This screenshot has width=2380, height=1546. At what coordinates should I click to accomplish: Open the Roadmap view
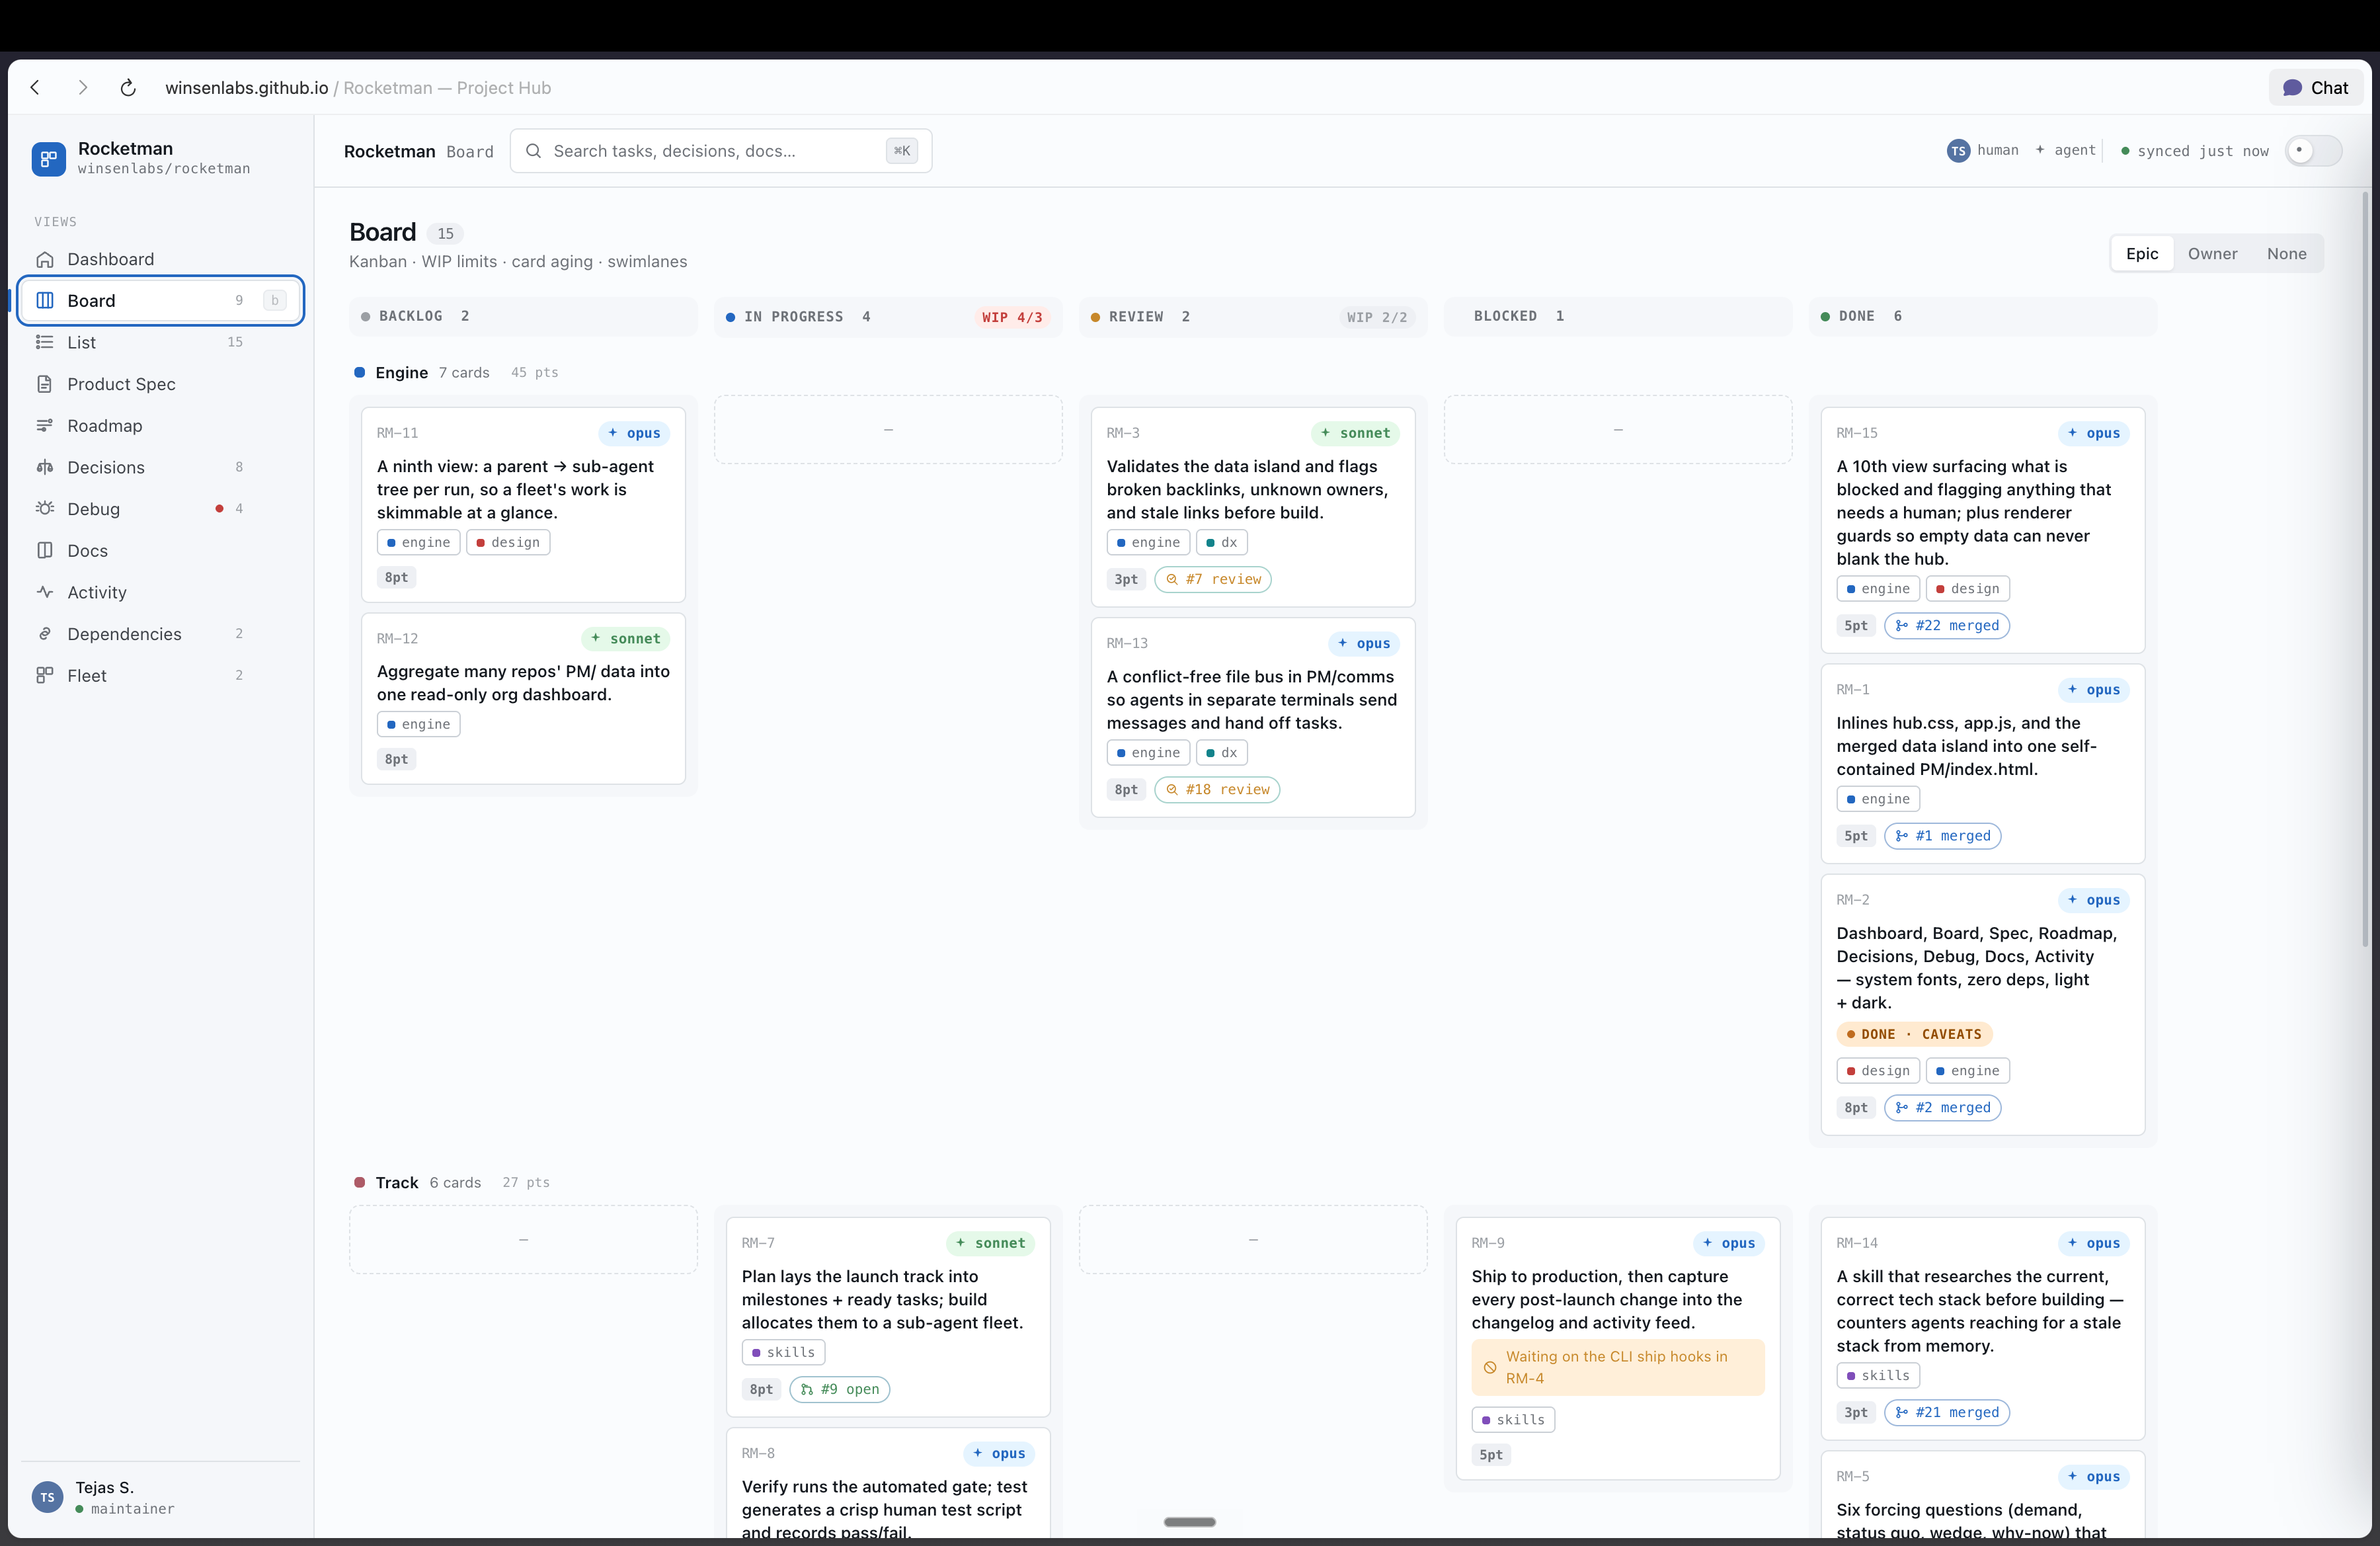tap(160, 426)
